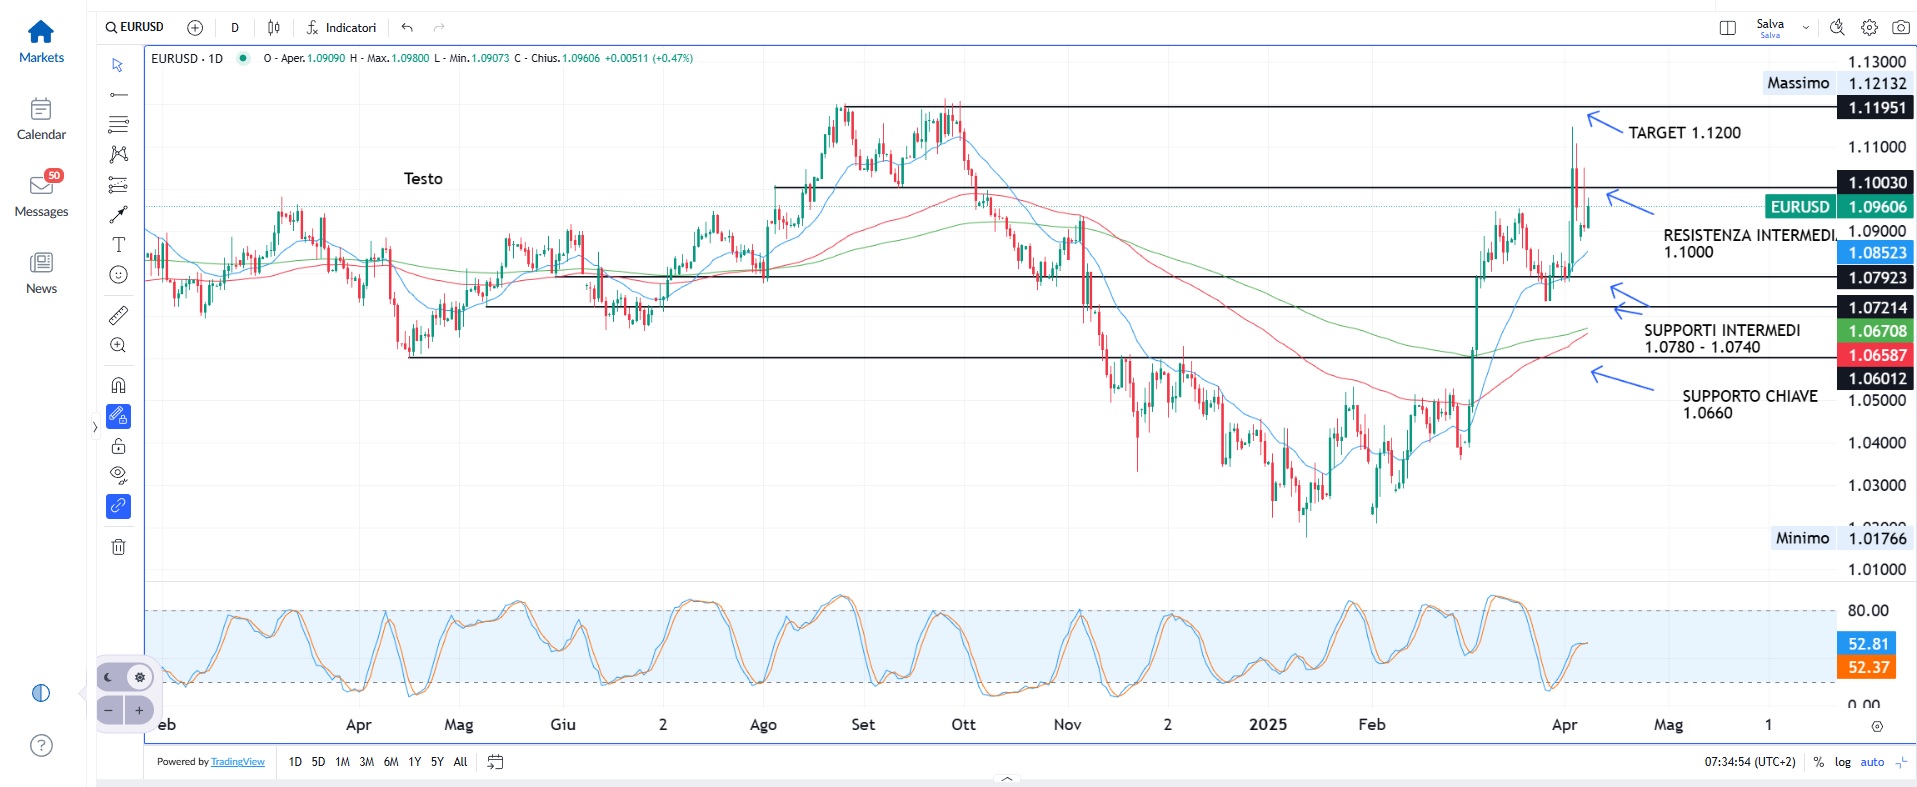Select the Text annotation tool
Screen dimensions: 1917x787
point(118,245)
